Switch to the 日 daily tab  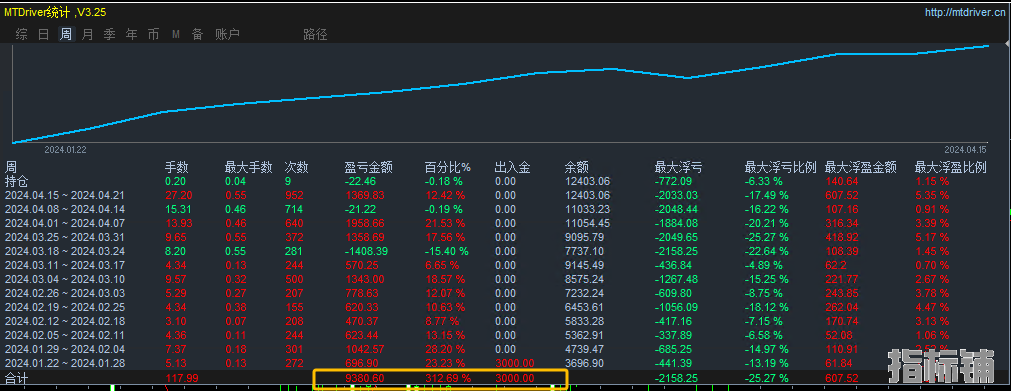tap(43, 35)
